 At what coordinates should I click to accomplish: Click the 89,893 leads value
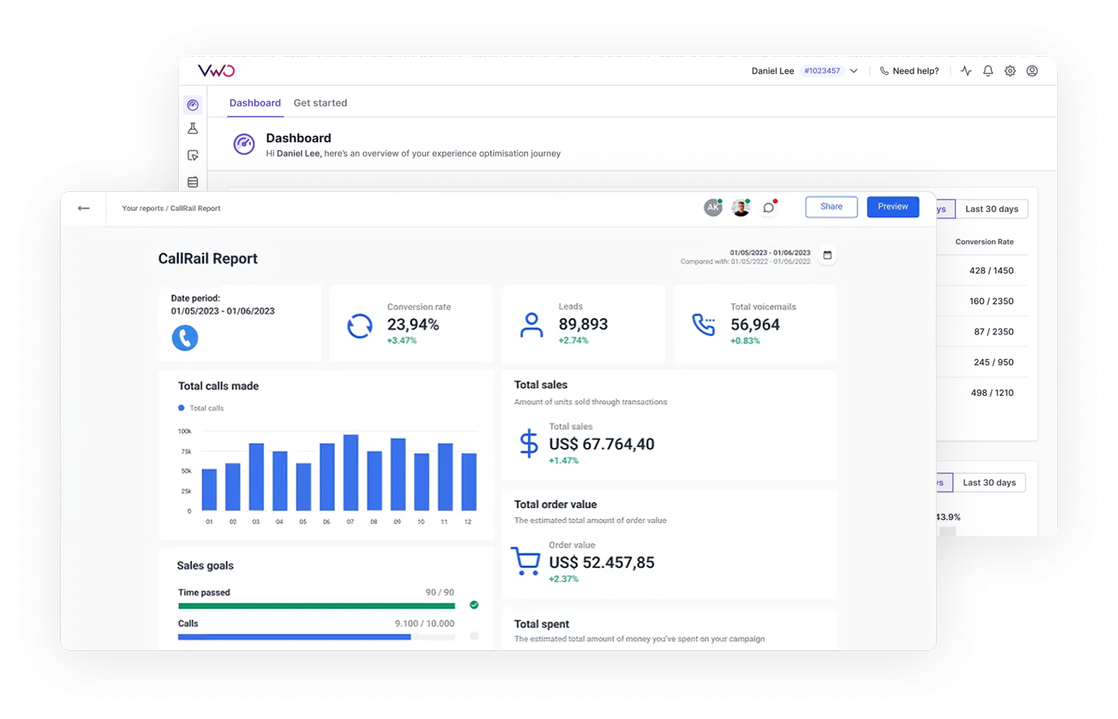pyautogui.click(x=583, y=324)
